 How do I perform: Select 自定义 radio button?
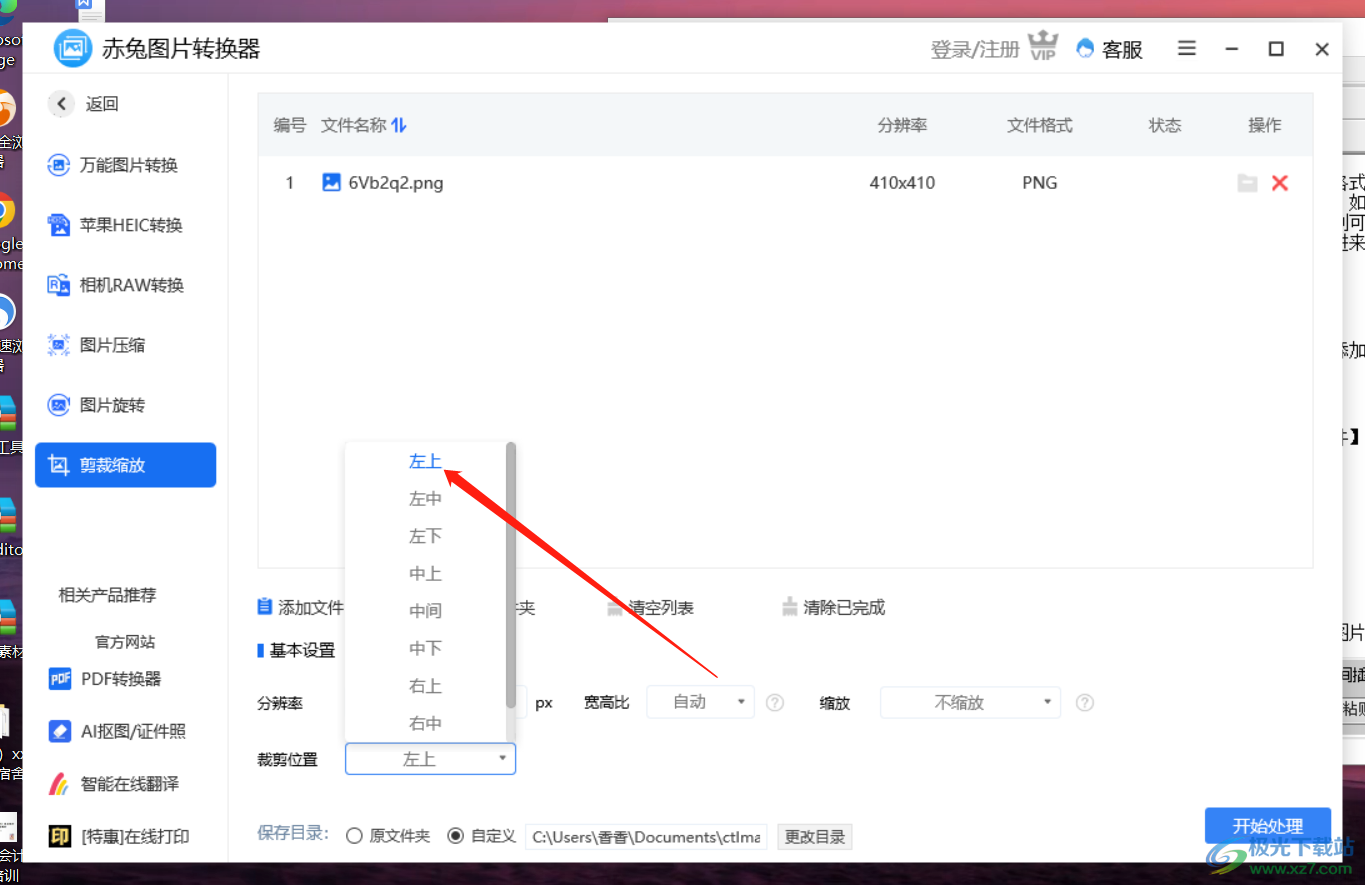(456, 836)
